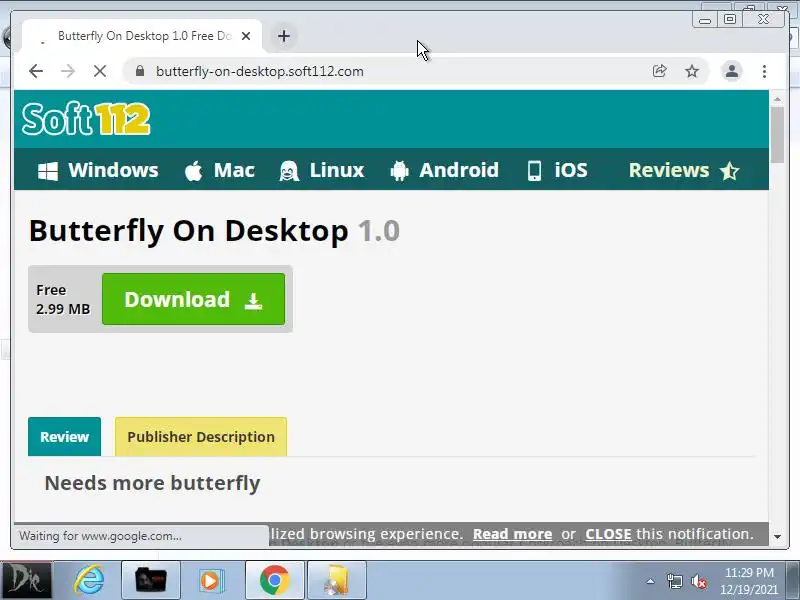Click the forward navigation arrow
800x600 pixels.
pyautogui.click(x=68, y=71)
